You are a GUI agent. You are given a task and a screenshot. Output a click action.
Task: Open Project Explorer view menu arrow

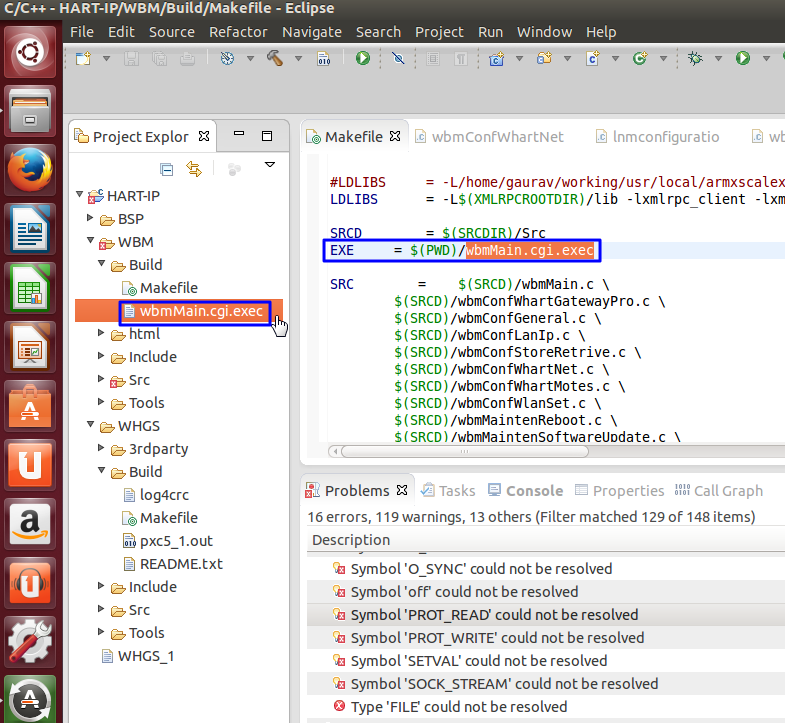click(269, 165)
